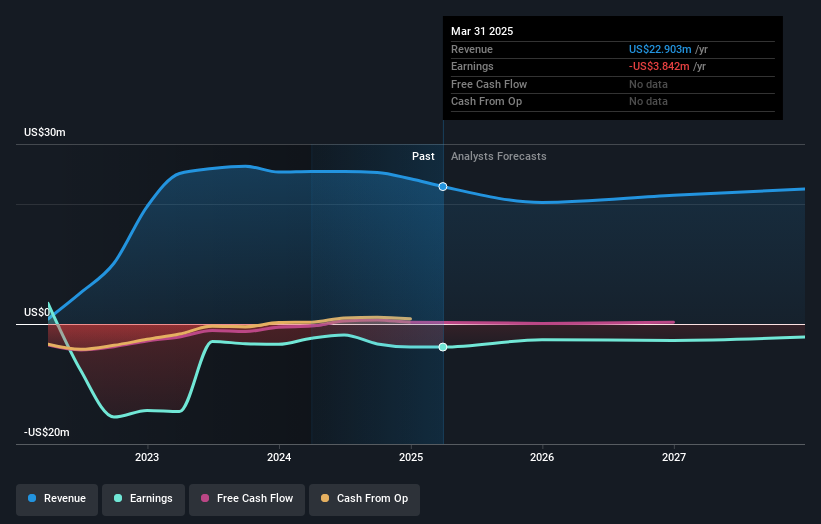Click the -US$20m y-axis label
The image size is (821, 524).
click(47, 432)
